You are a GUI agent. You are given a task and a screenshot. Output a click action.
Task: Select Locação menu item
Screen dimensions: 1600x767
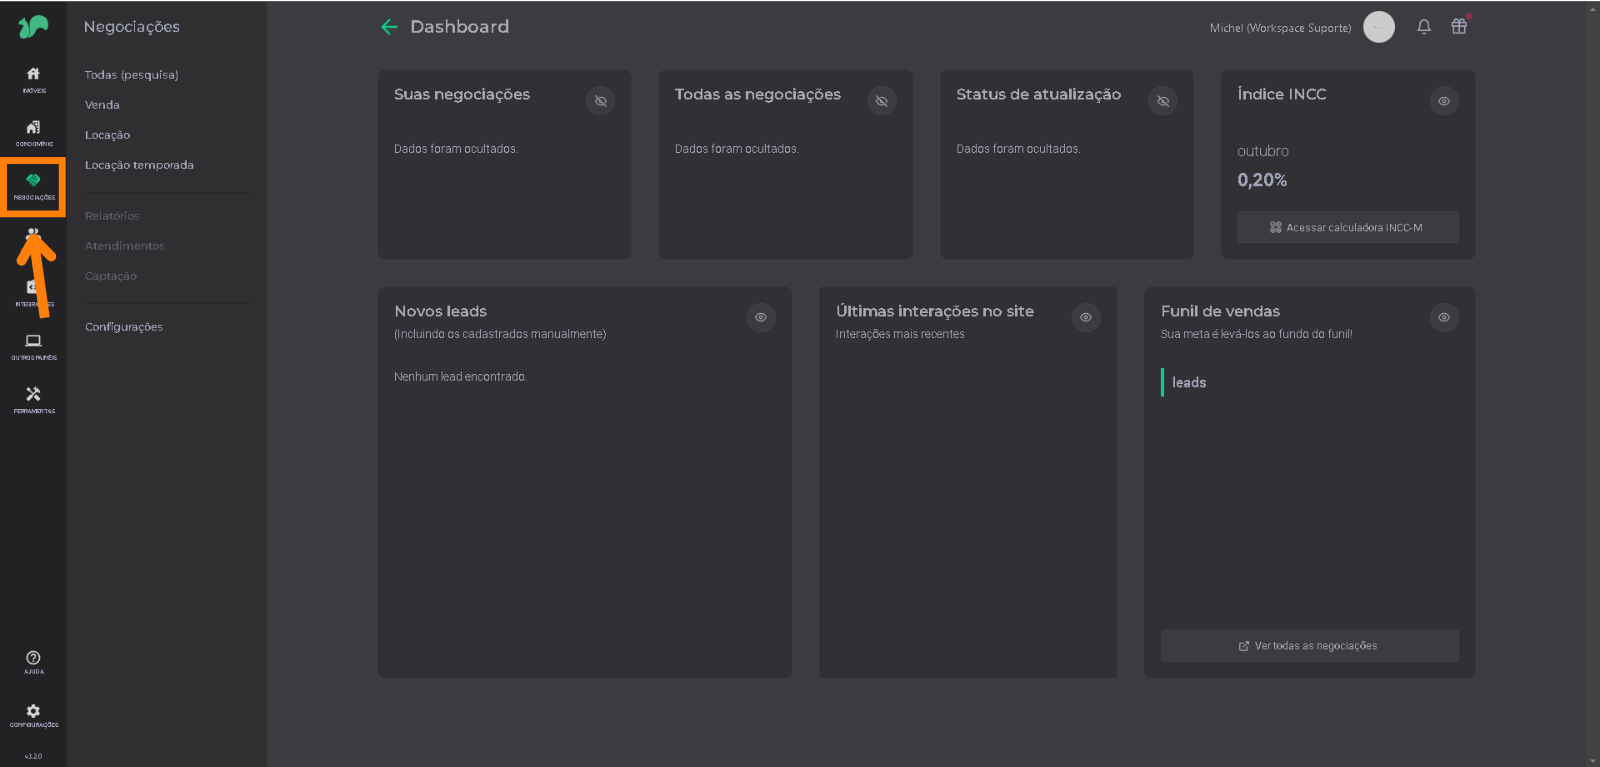[x=107, y=135]
